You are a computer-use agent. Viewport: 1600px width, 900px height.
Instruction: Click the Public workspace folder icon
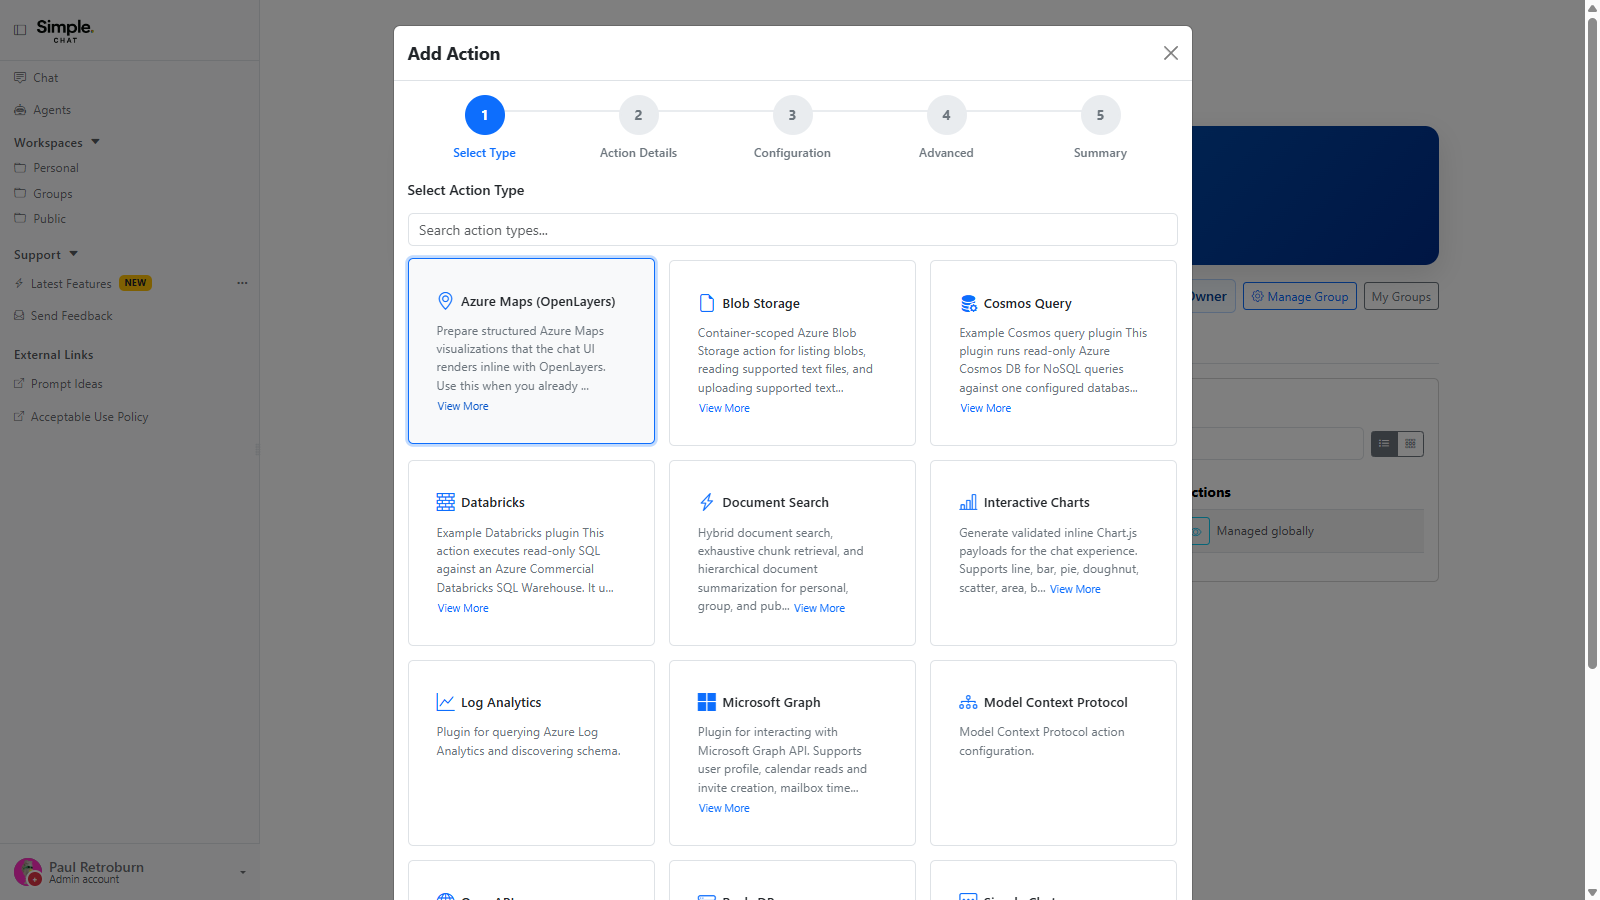point(20,218)
